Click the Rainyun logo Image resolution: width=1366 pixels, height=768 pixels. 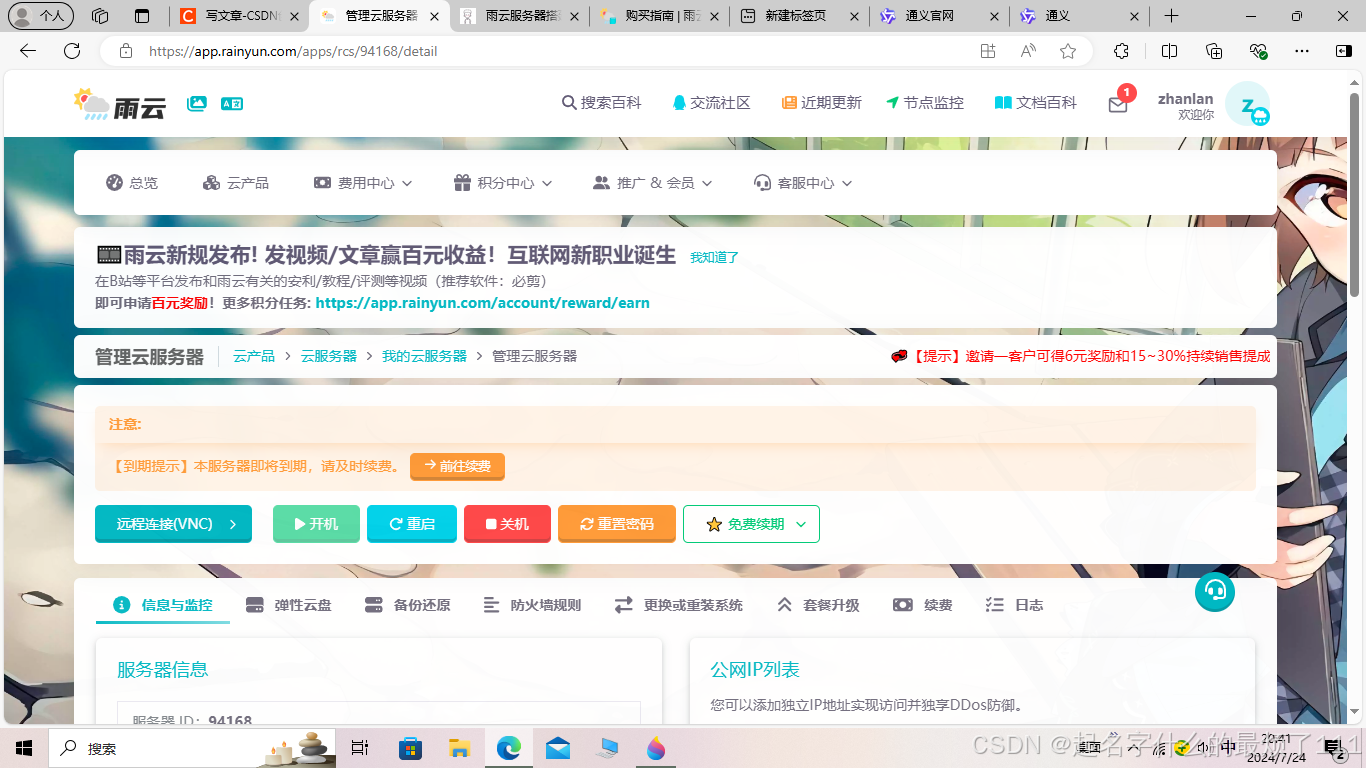click(x=120, y=104)
